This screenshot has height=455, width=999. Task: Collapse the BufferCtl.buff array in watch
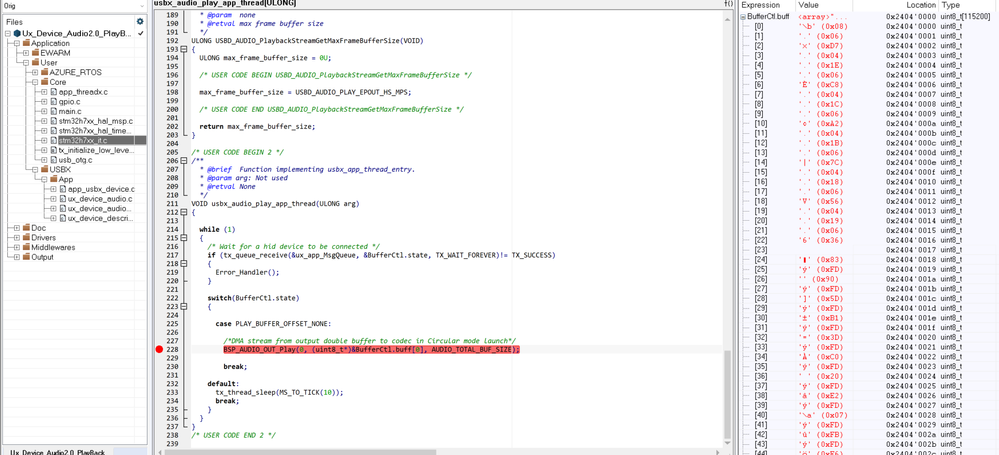pyautogui.click(x=743, y=17)
